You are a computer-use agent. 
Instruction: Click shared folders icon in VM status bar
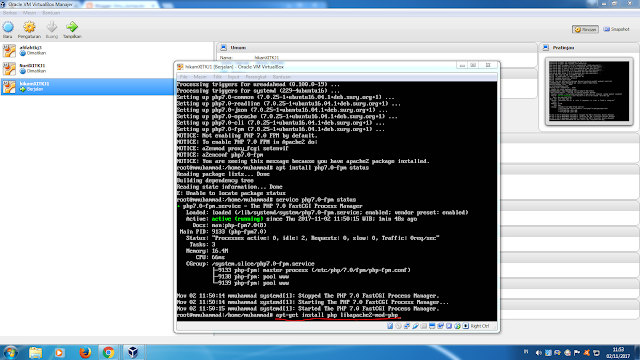pos(423,326)
